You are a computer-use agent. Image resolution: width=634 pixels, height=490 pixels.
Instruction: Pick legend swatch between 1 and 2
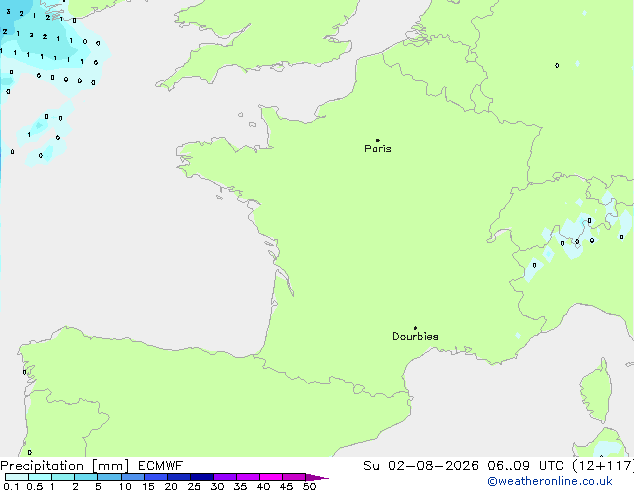pos(63,477)
